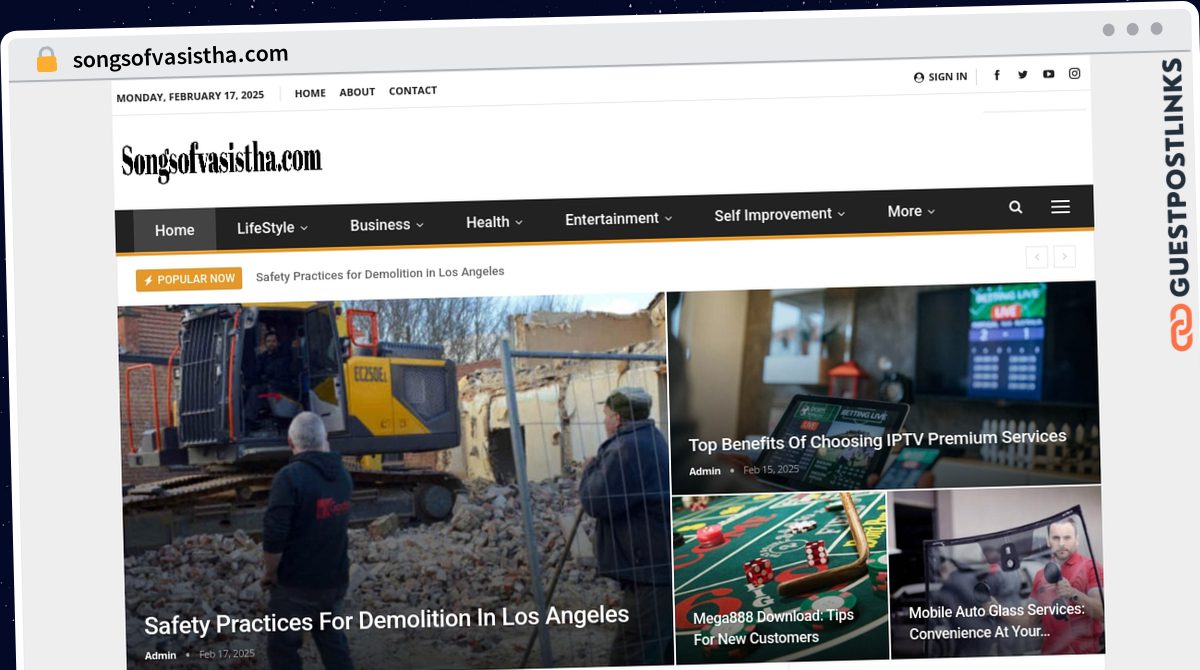
Task: Click the Sign In link
Action: click(940, 77)
